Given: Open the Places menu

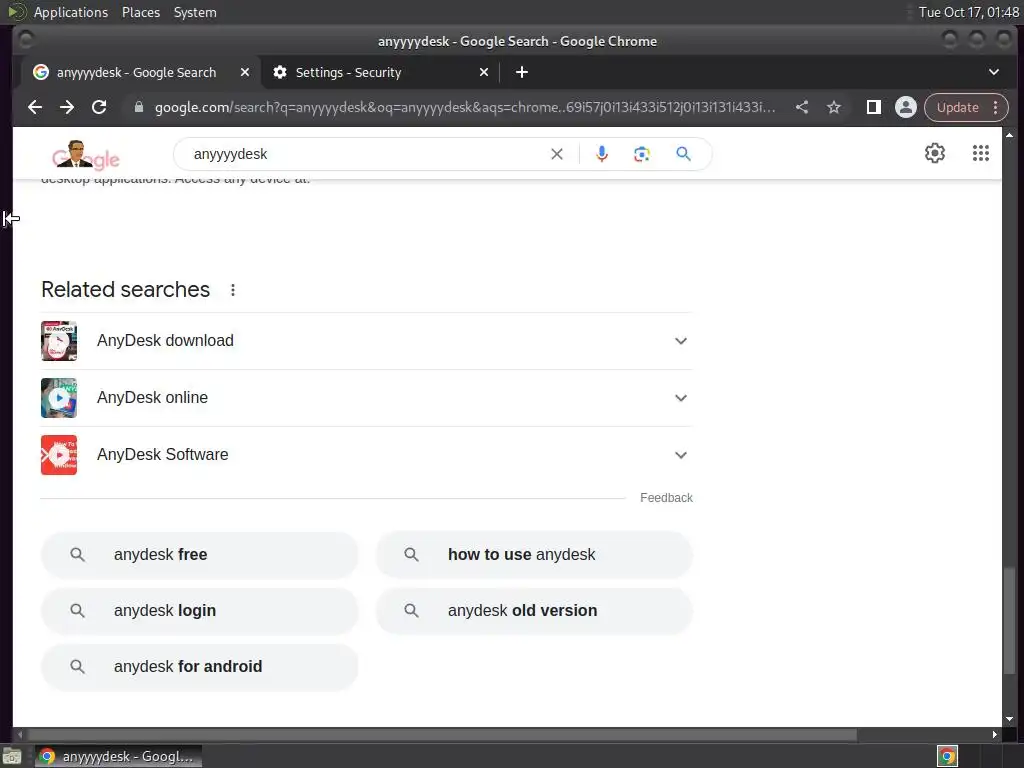Looking at the screenshot, I should tap(141, 12).
